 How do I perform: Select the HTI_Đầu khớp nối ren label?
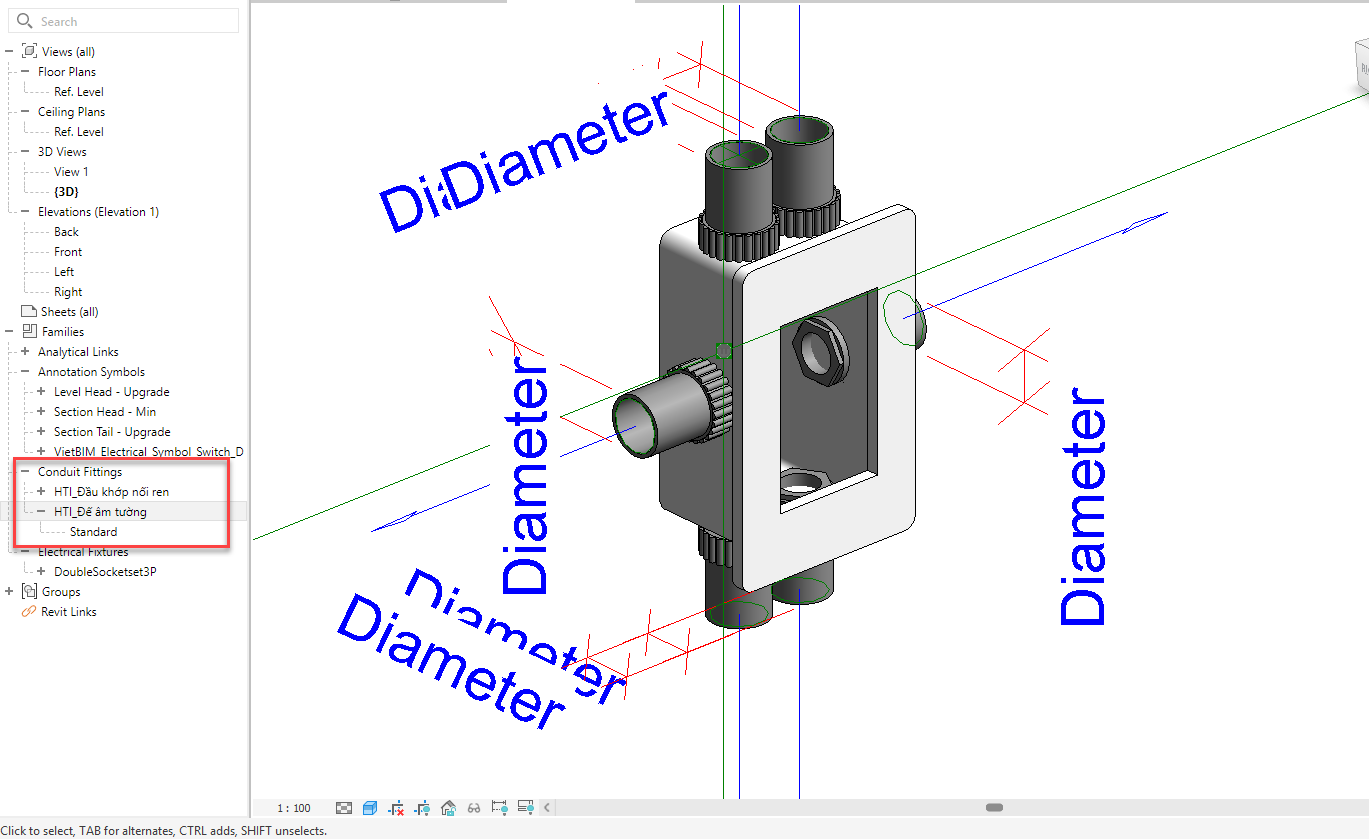(x=112, y=491)
